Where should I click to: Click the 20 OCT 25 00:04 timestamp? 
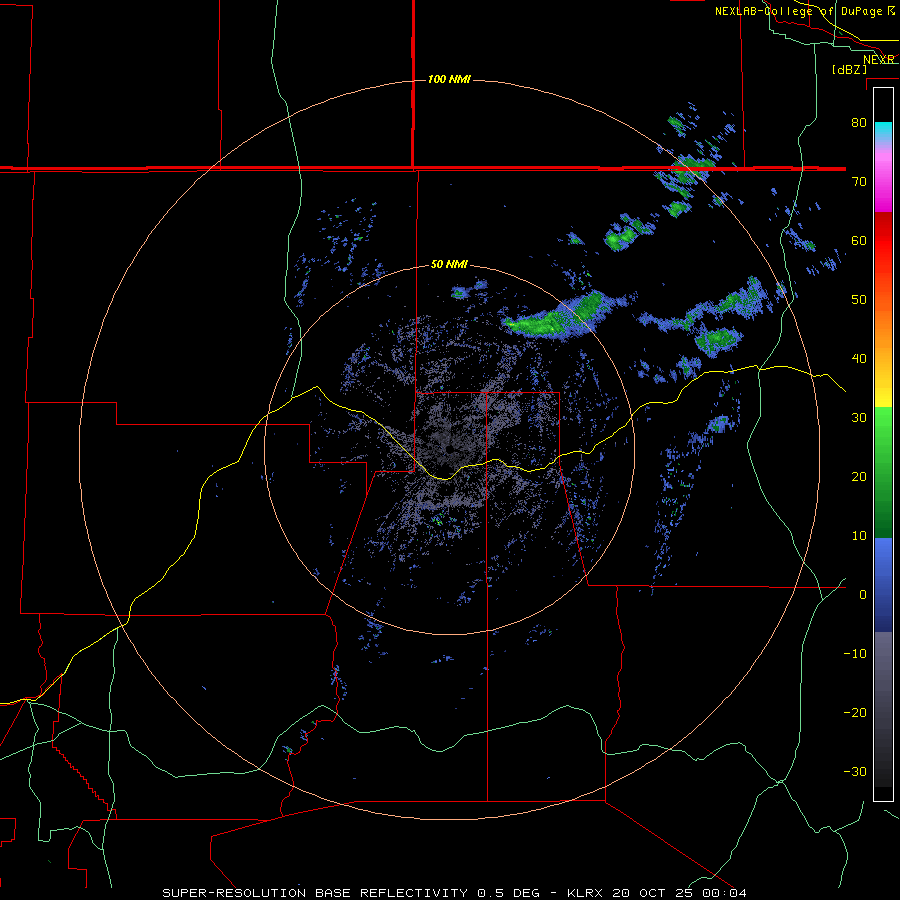680,893
